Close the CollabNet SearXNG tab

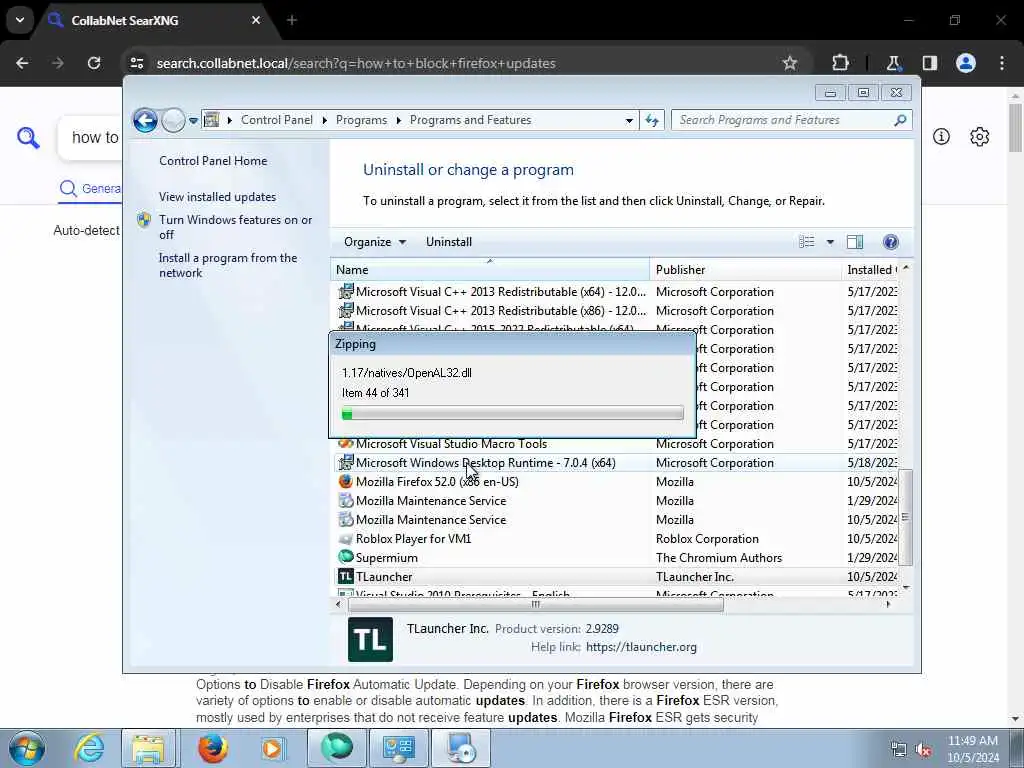[x=256, y=20]
